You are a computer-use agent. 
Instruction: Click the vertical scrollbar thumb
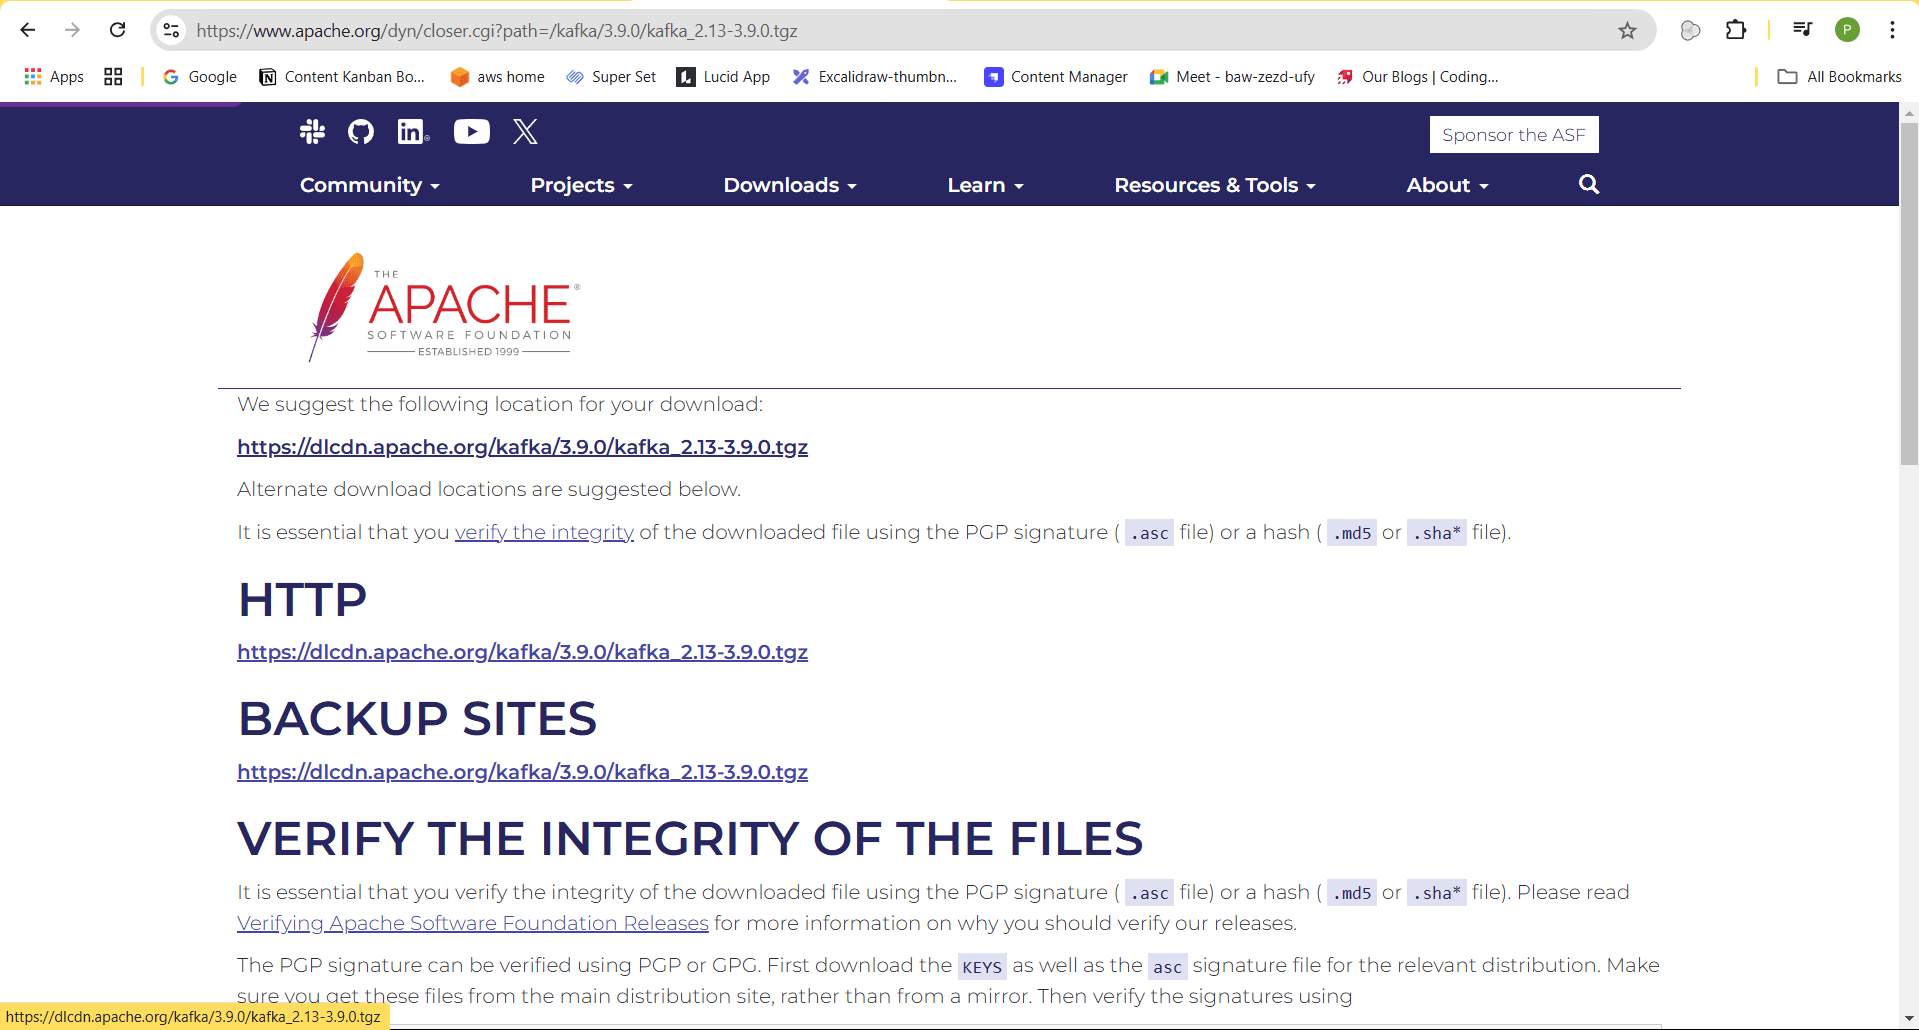click(x=1909, y=294)
